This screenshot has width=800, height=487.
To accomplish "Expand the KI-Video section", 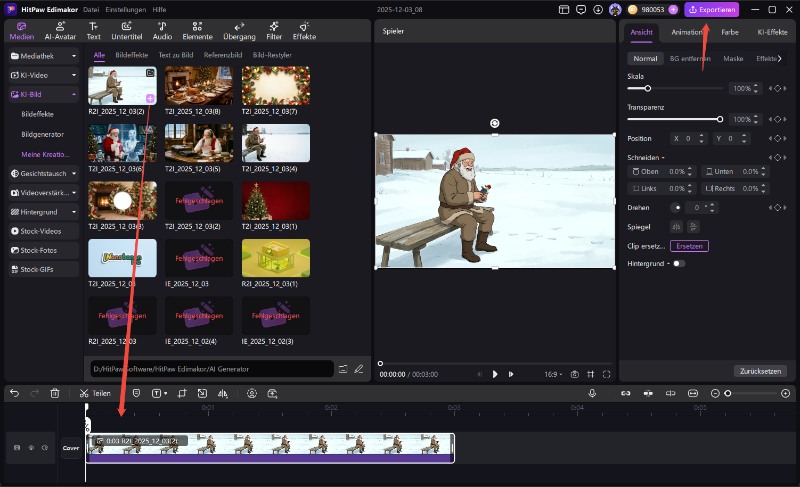I will coord(43,75).
